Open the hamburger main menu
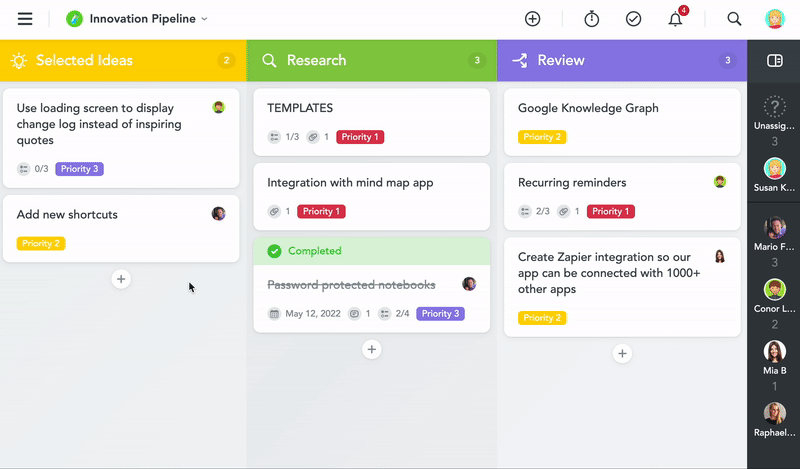800x469 pixels. pos(25,19)
